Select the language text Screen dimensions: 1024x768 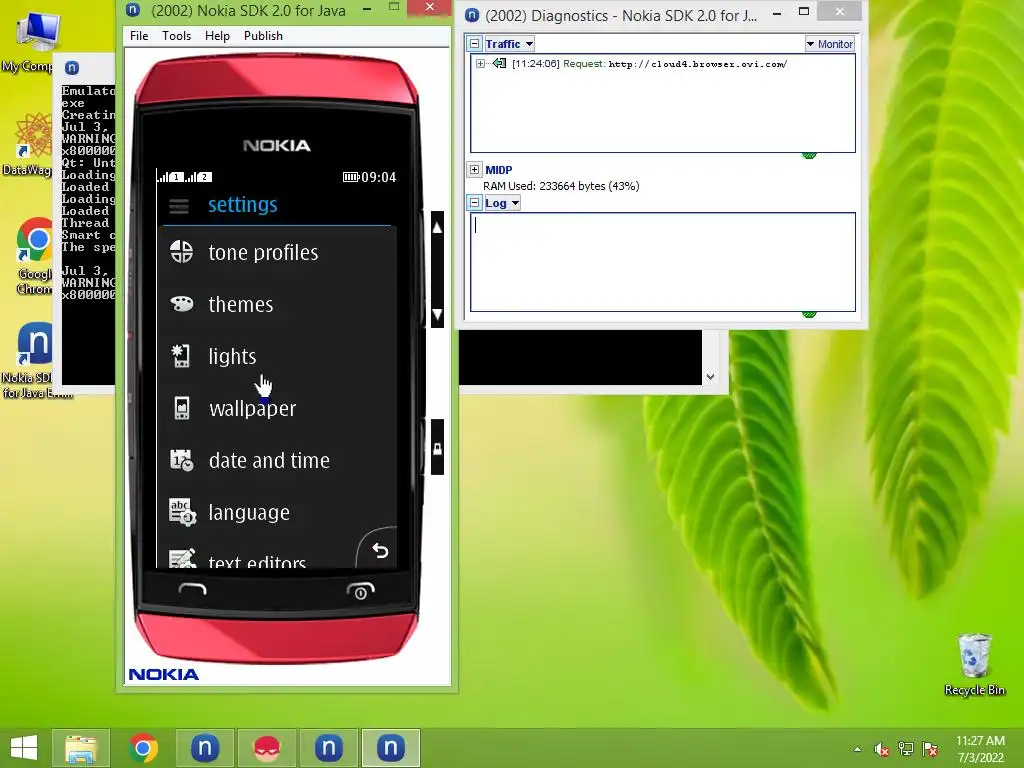click(x=249, y=513)
